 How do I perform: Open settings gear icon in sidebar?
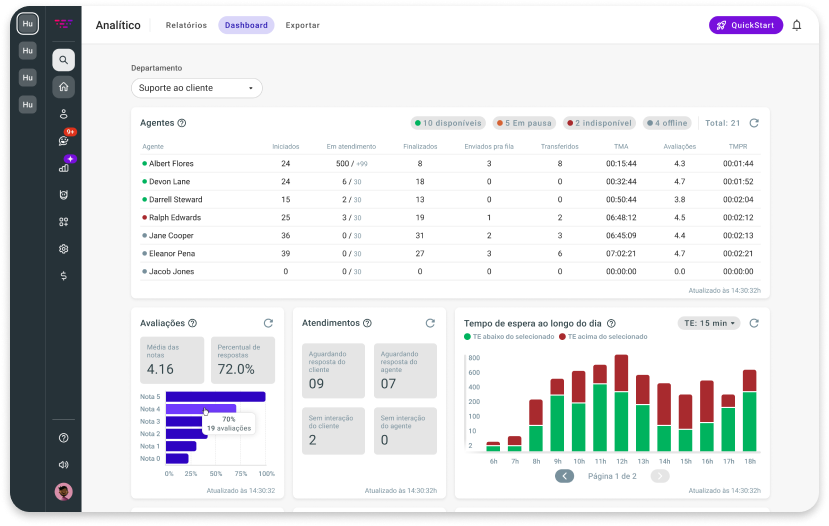click(63, 248)
